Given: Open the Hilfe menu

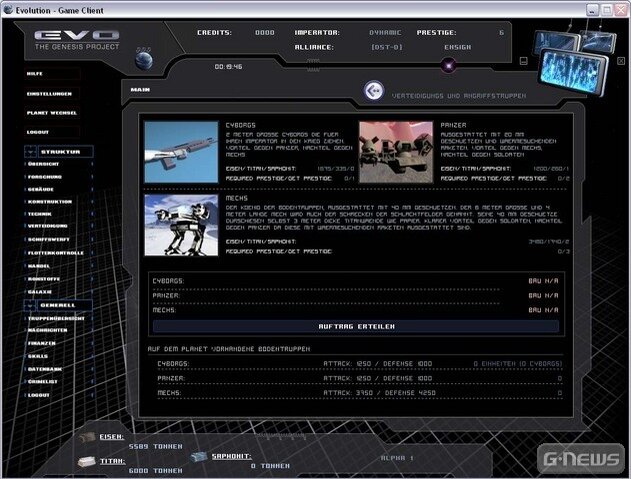Looking at the screenshot, I should point(52,74).
